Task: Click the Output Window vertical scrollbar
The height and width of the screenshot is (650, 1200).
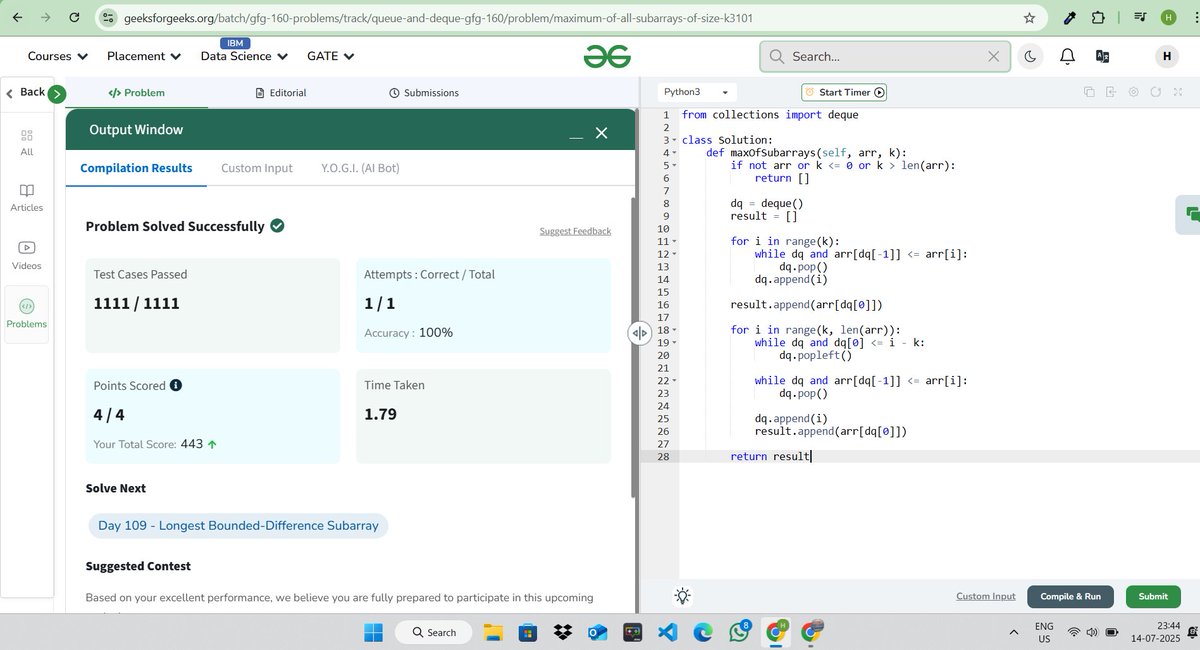Action: click(632, 345)
